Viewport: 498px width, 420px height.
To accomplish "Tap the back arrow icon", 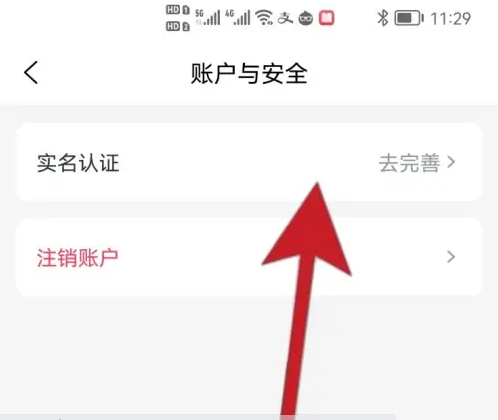I will point(31,72).
